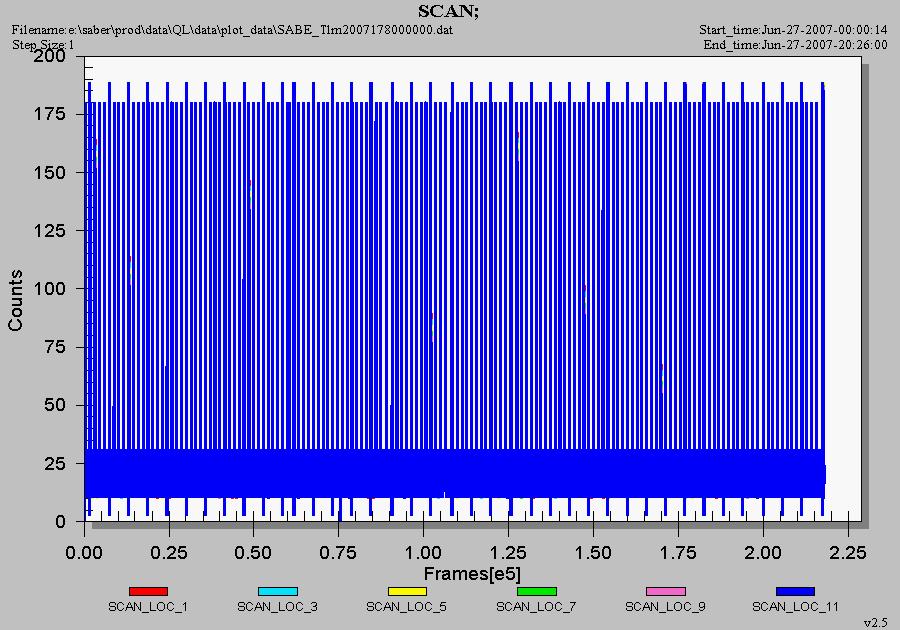Select the SCAN_LOC_5 legend label
Screen dimensions: 900x630
tap(406, 606)
